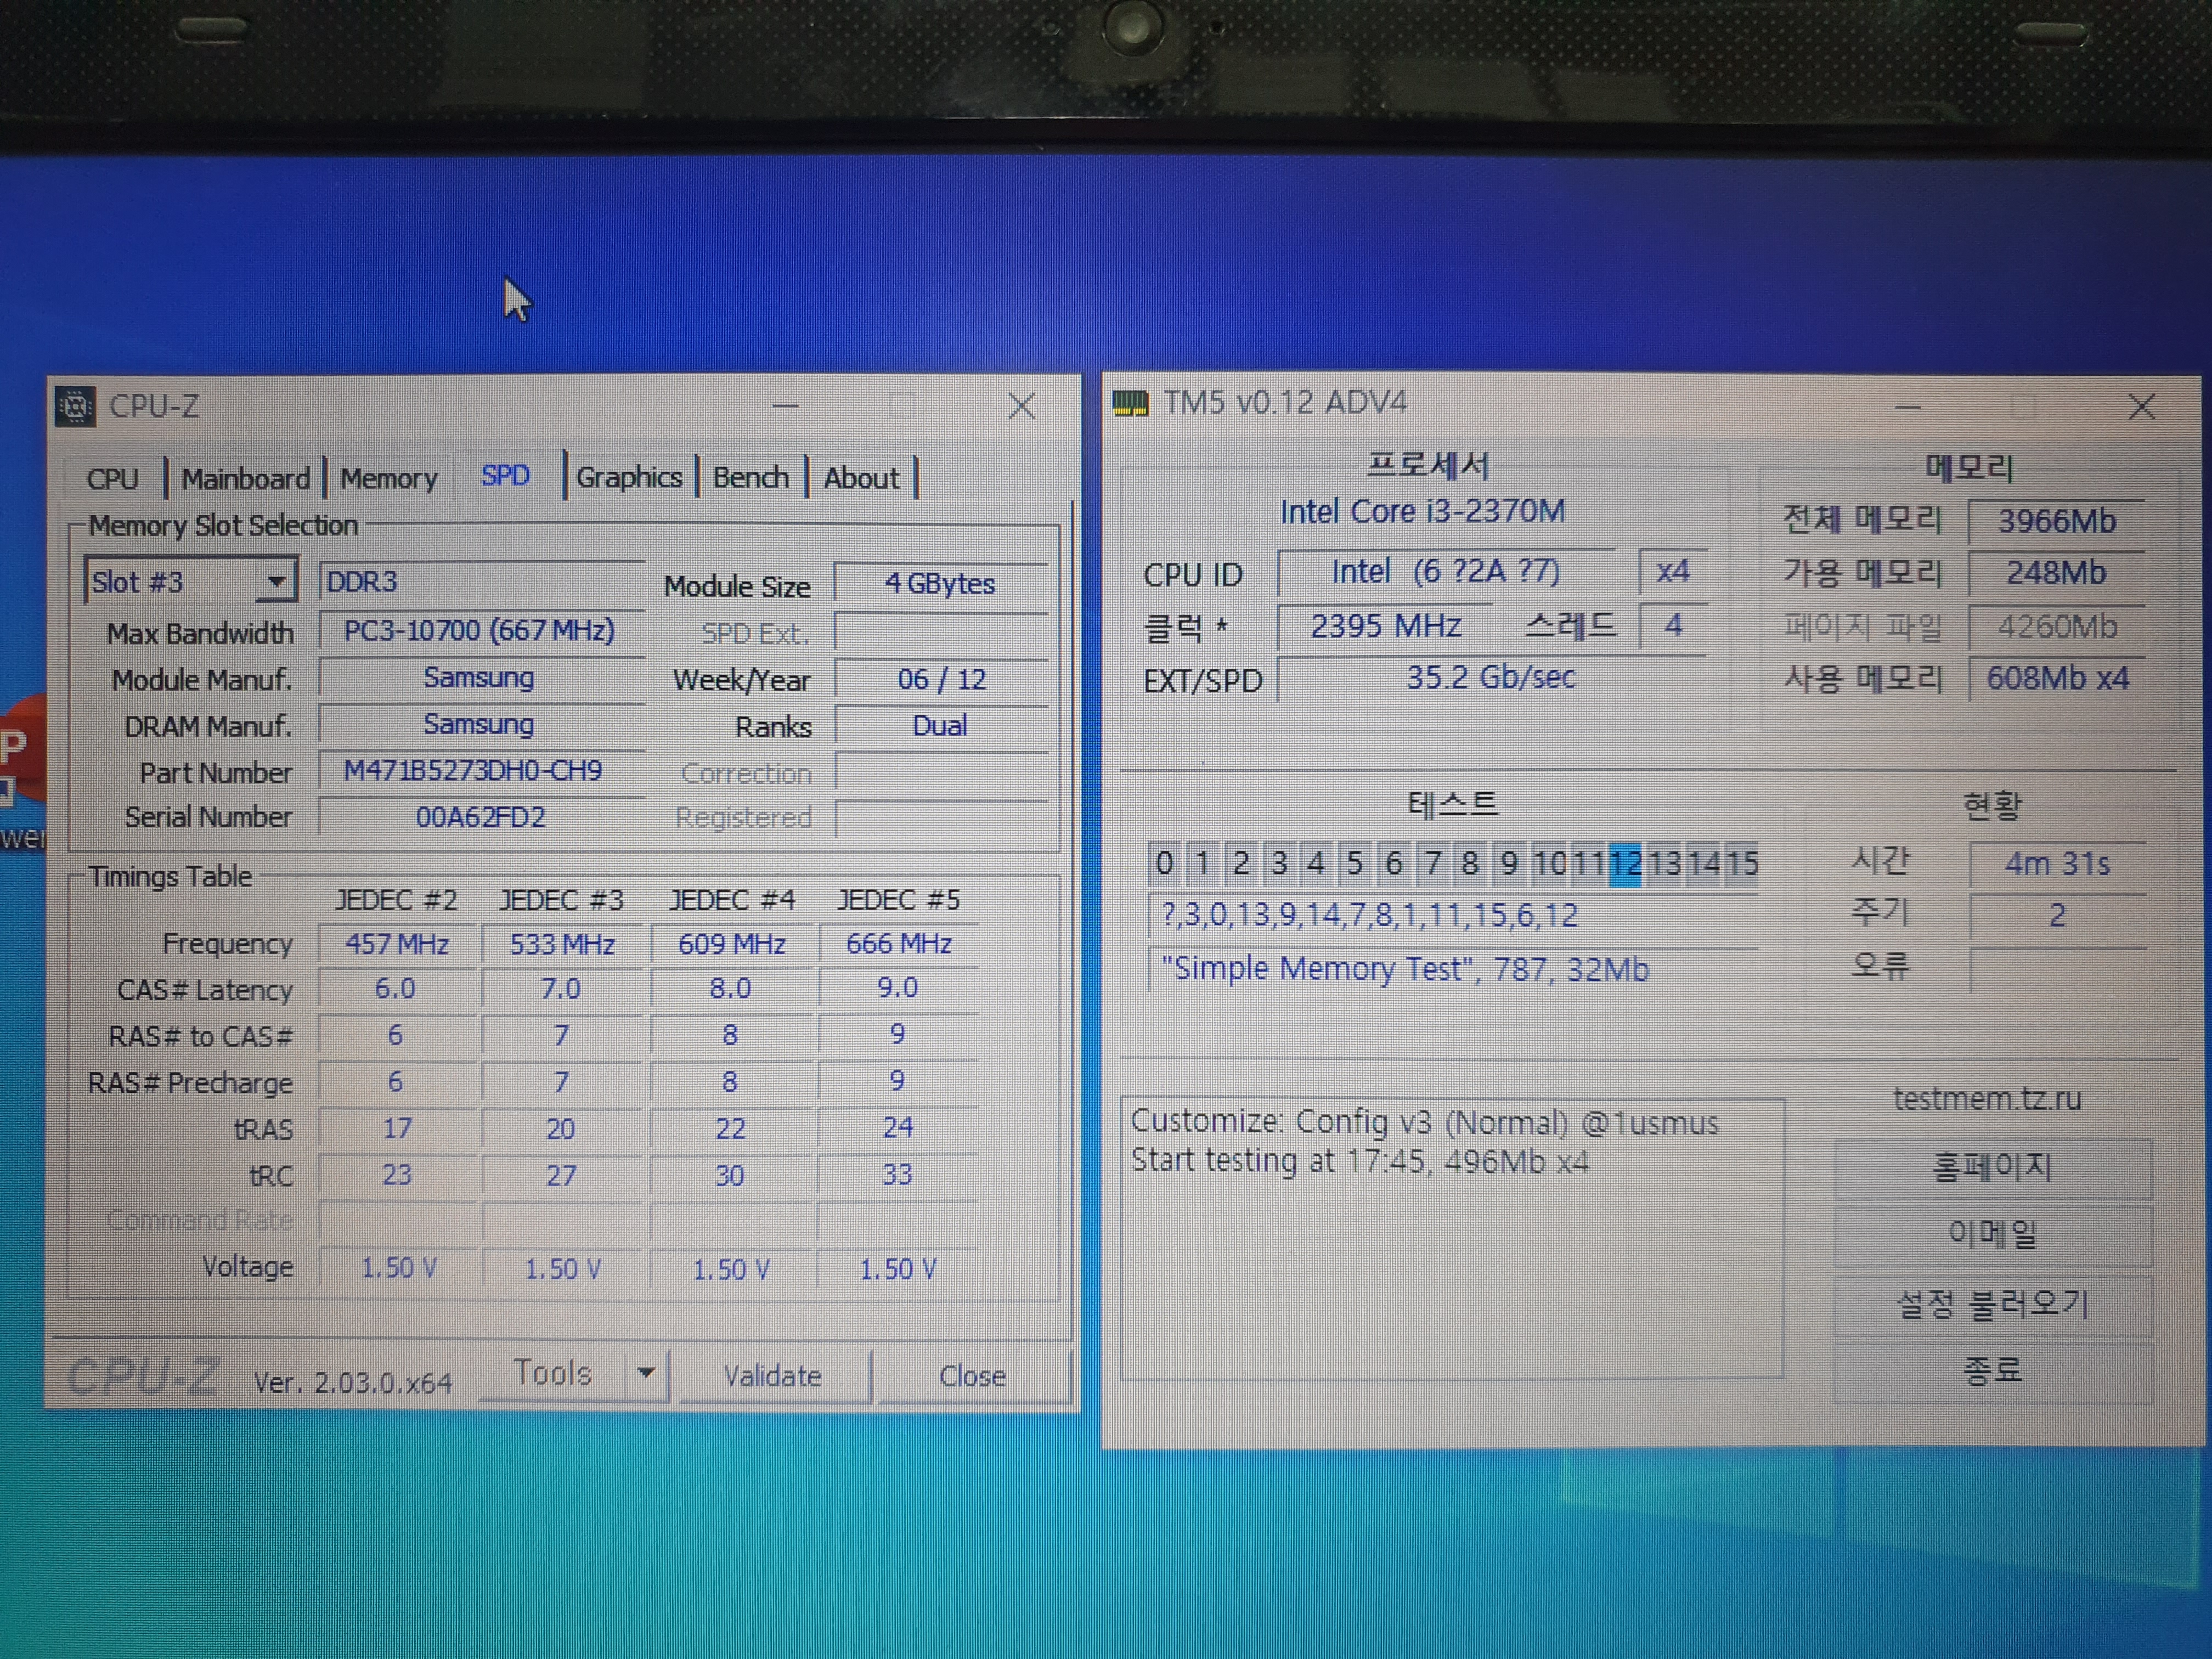
Task: Click the Tools button in CPU-Z
Action: (553, 1374)
